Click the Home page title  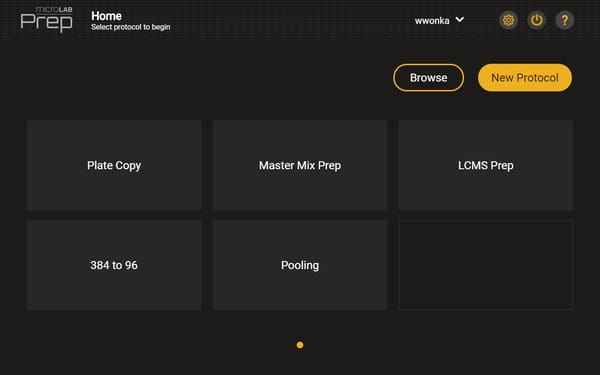[x=106, y=16]
